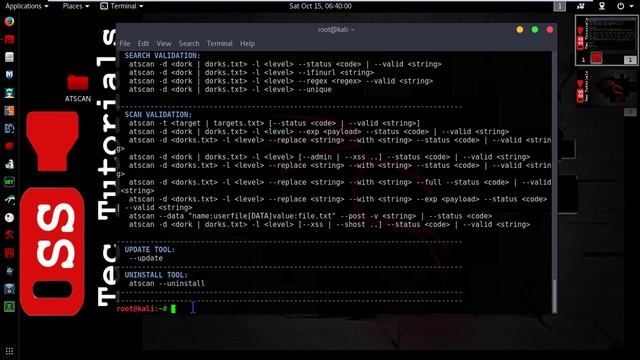Open the Files manager dock icon
Screen dimensions: 640x360
(9, 57)
